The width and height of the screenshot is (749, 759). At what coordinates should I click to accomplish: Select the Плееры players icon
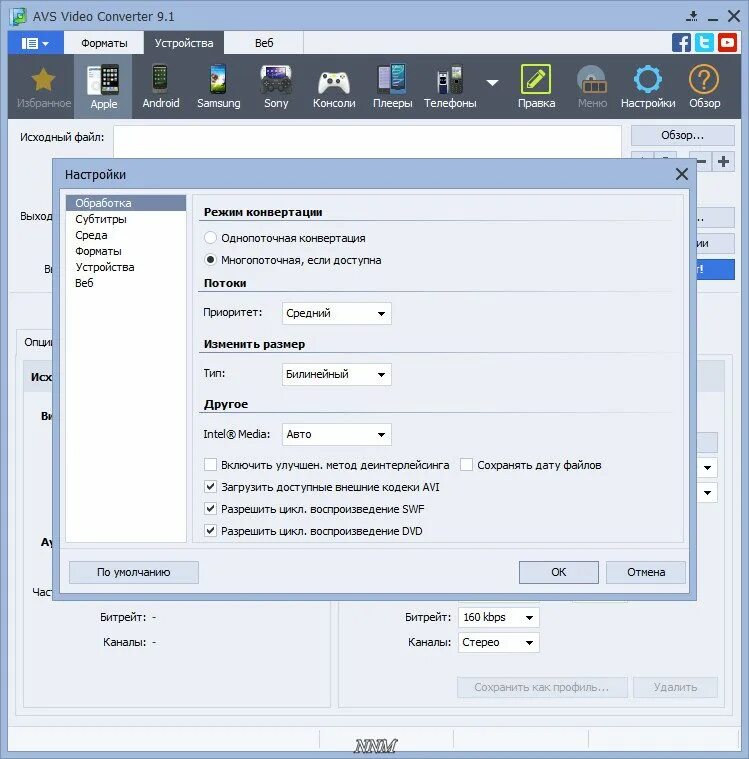(392, 79)
